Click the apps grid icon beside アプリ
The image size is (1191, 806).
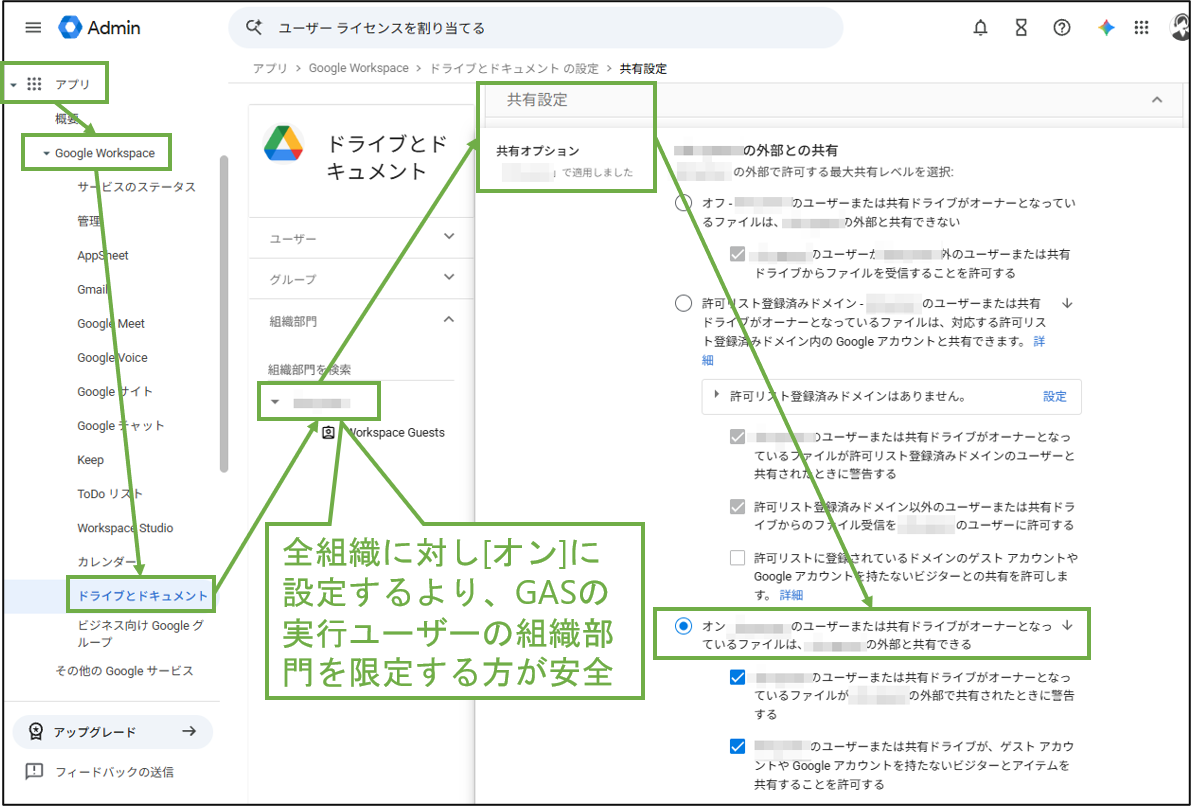tap(34, 84)
